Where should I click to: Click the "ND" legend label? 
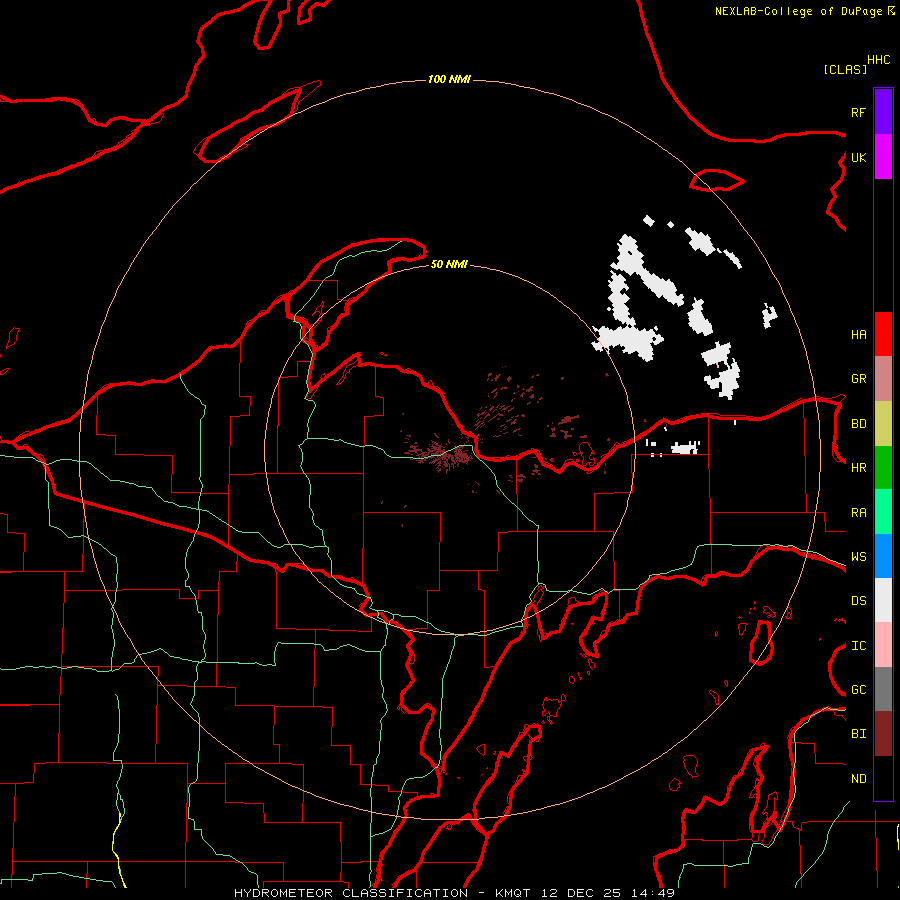tap(858, 779)
